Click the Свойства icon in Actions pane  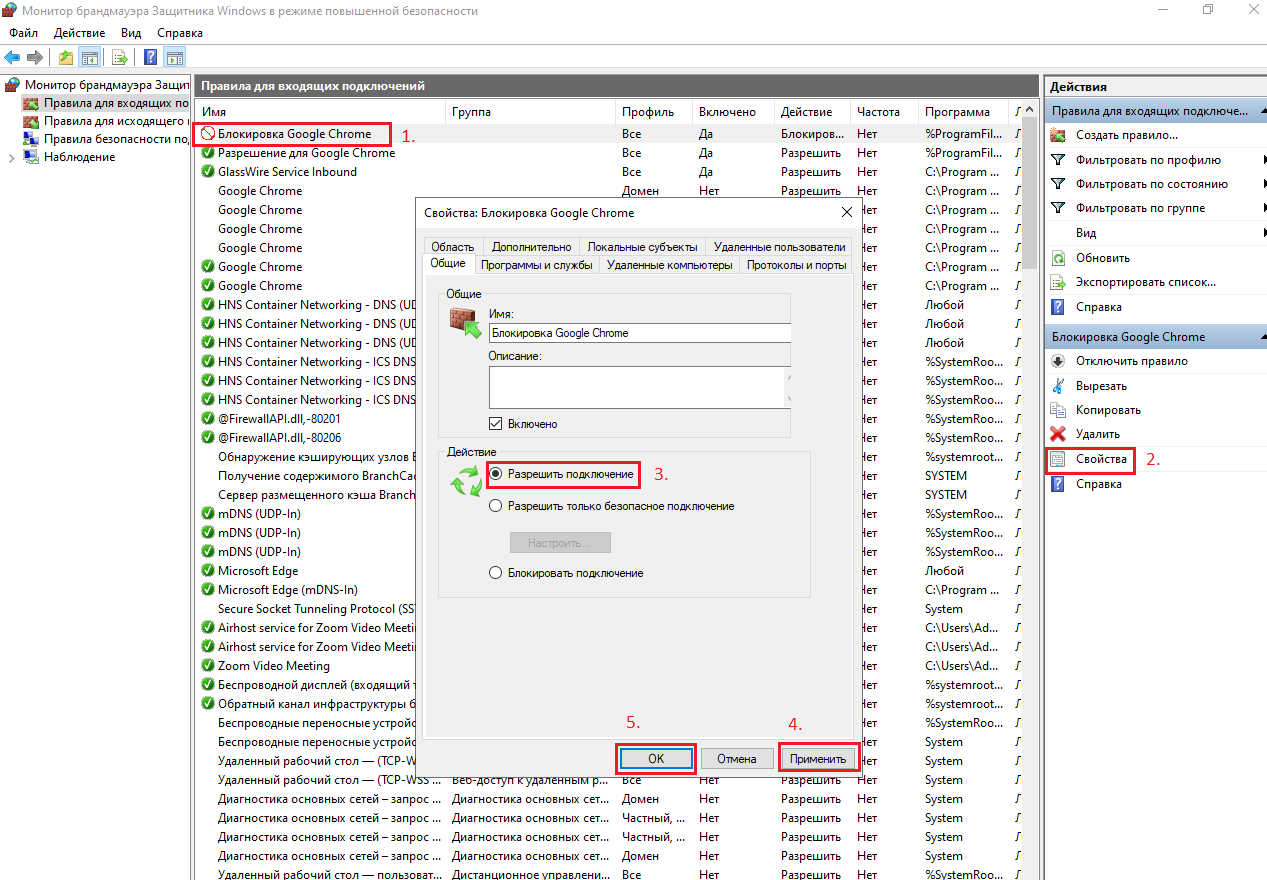click(1058, 460)
